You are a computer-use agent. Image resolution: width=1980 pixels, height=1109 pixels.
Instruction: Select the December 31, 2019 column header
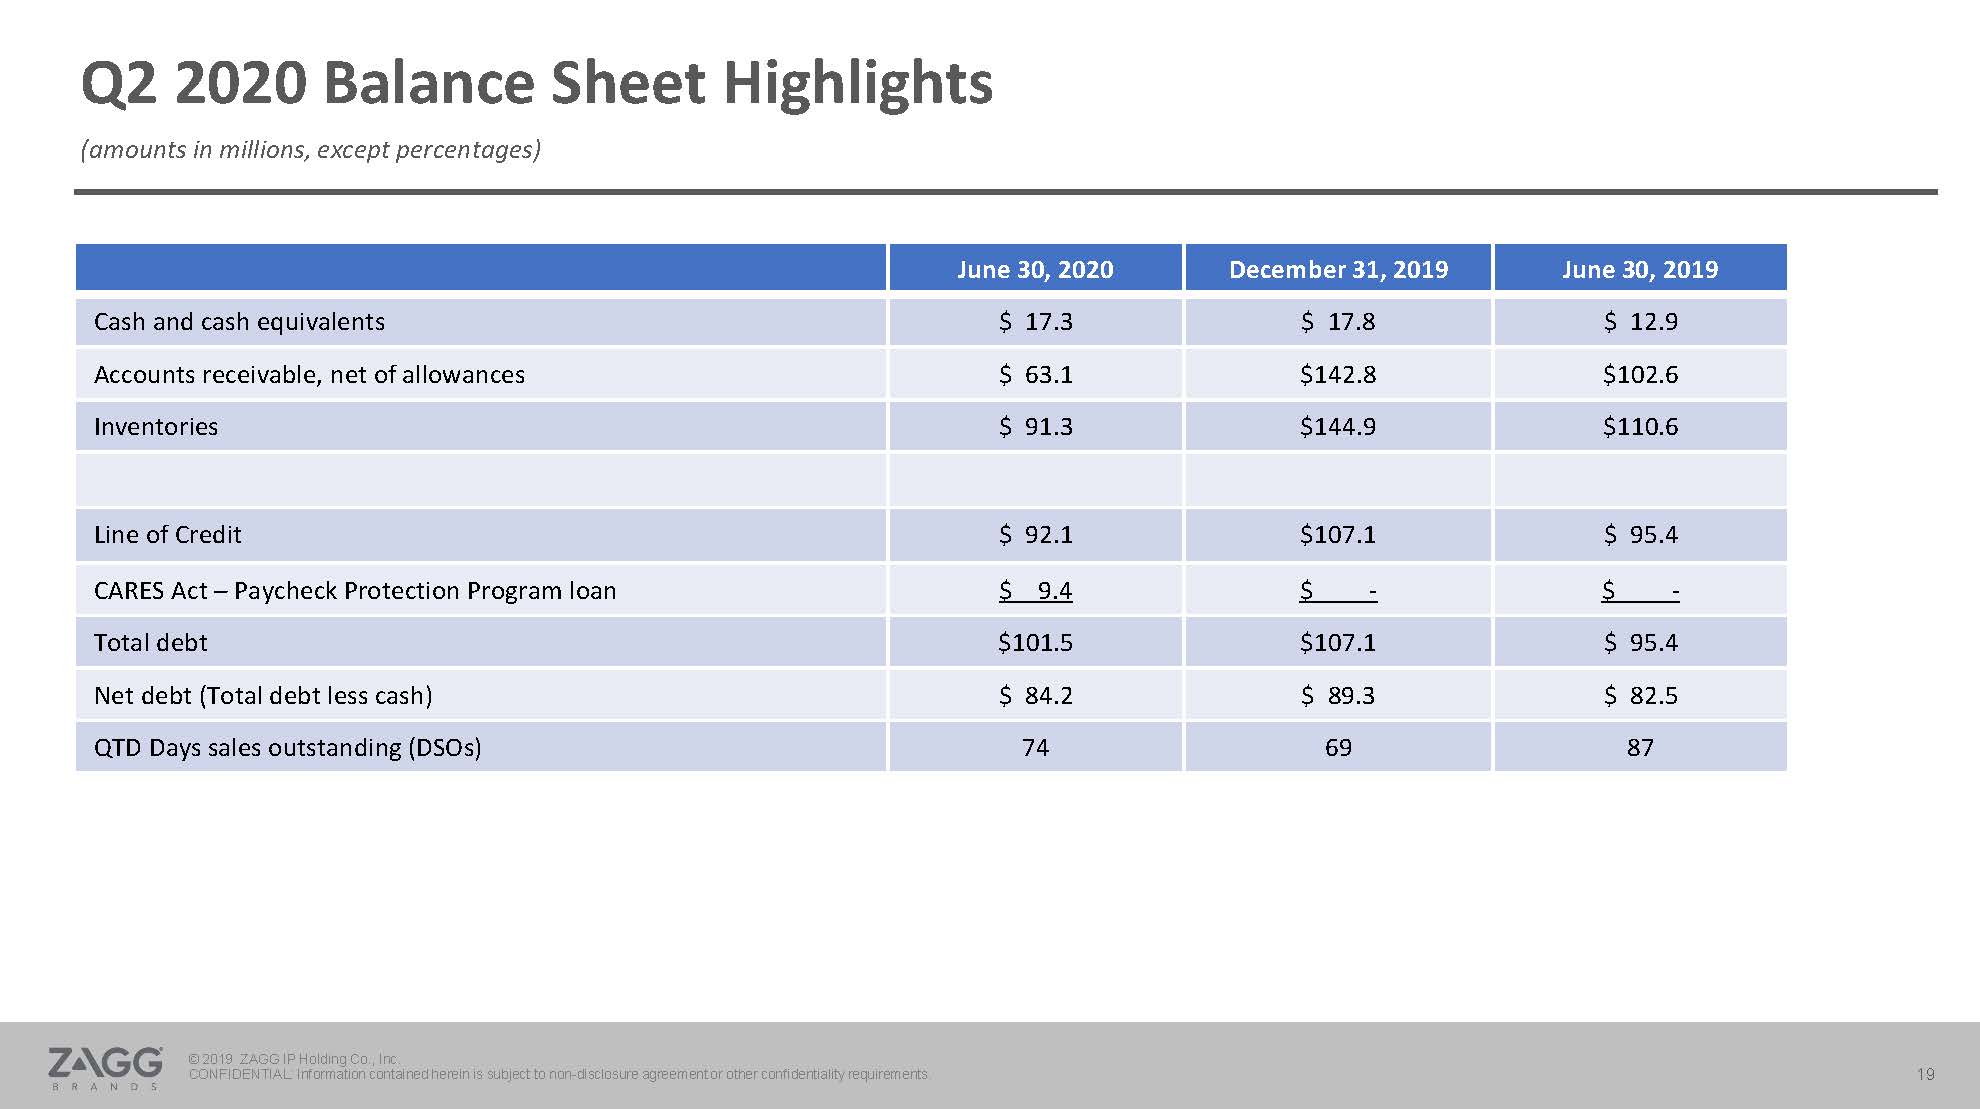1338,269
